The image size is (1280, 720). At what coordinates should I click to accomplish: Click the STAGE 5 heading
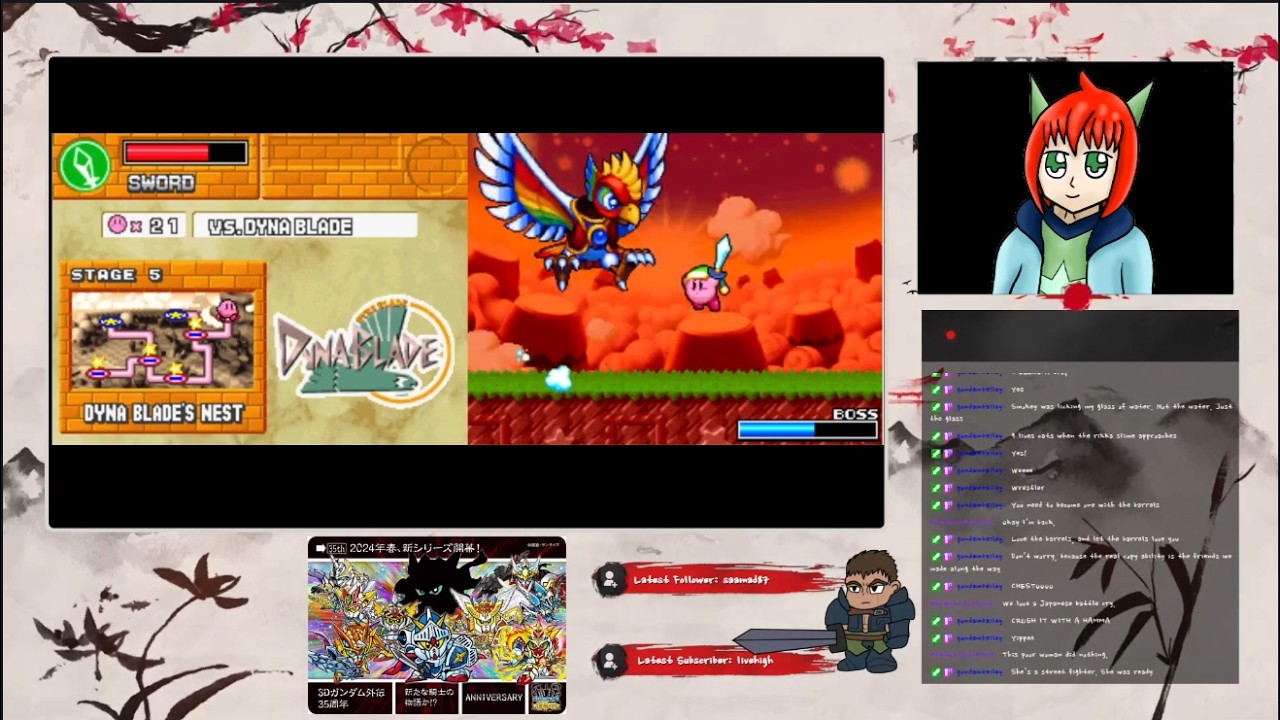(x=115, y=274)
